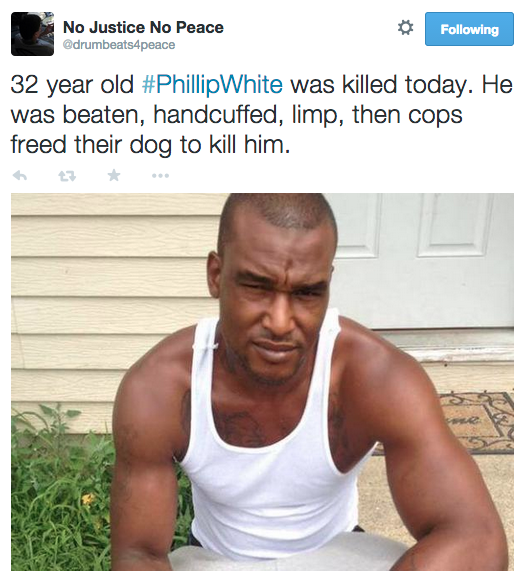The image size is (525, 582).
Task: Visit the @drumbeats4peace handle
Action: pyautogui.click(x=119, y=45)
